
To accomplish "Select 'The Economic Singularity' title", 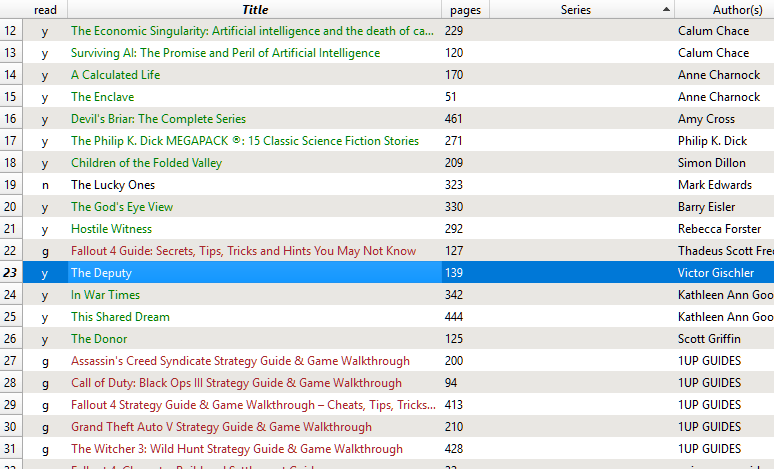I will tap(252, 31).
